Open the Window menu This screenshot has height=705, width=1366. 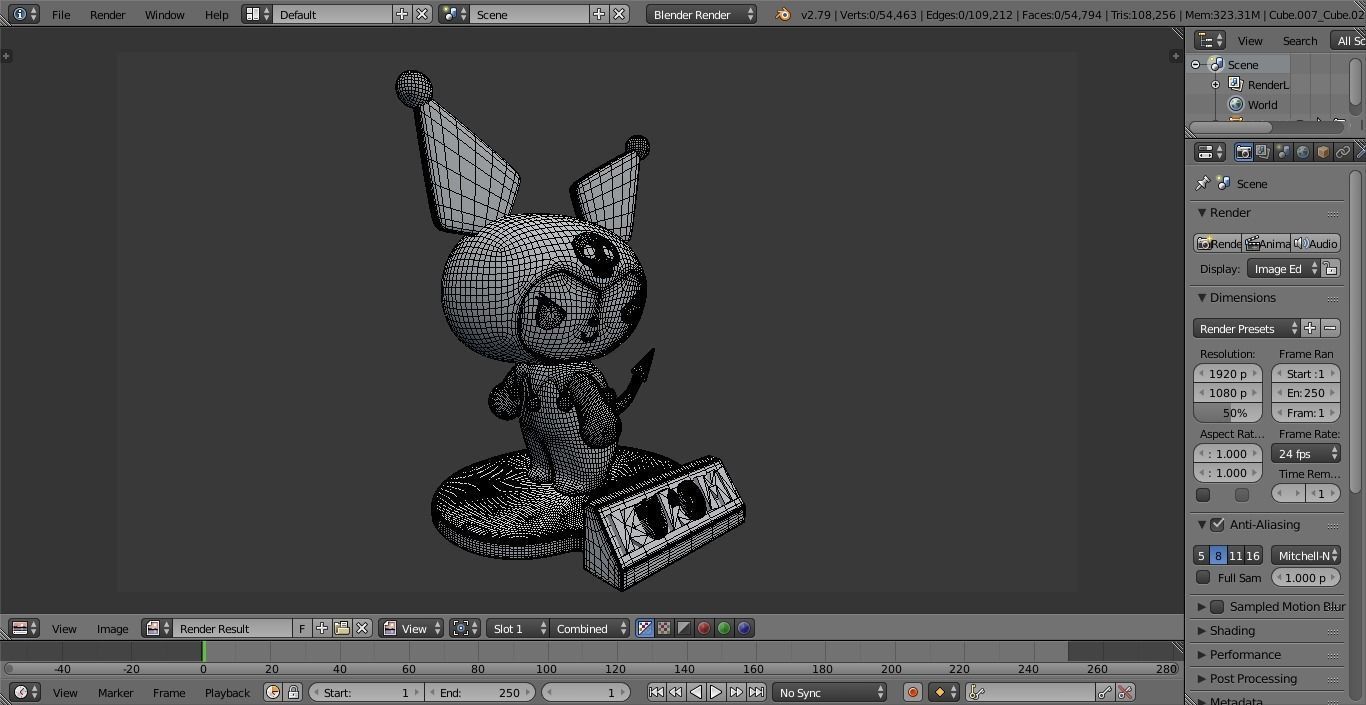[x=164, y=14]
